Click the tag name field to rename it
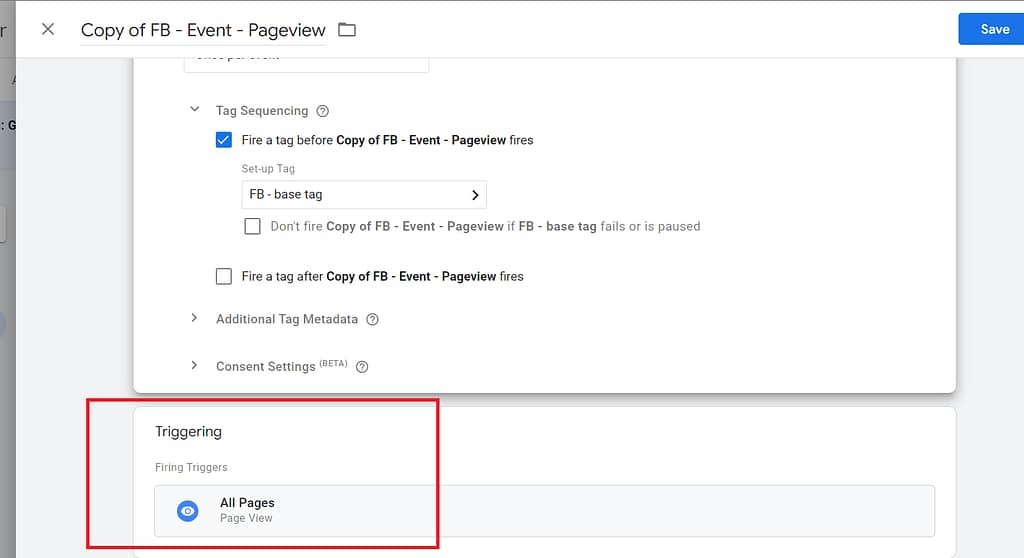This screenshot has width=1024, height=558. [203, 30]
